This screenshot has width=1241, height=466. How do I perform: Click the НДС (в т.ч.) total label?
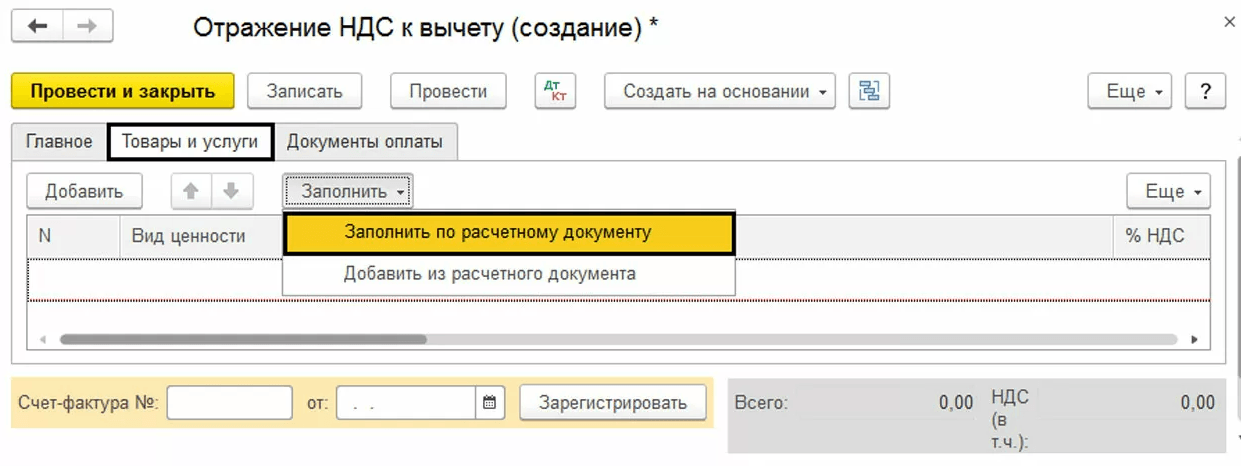pyautogui.click(x=1010, y=420)
